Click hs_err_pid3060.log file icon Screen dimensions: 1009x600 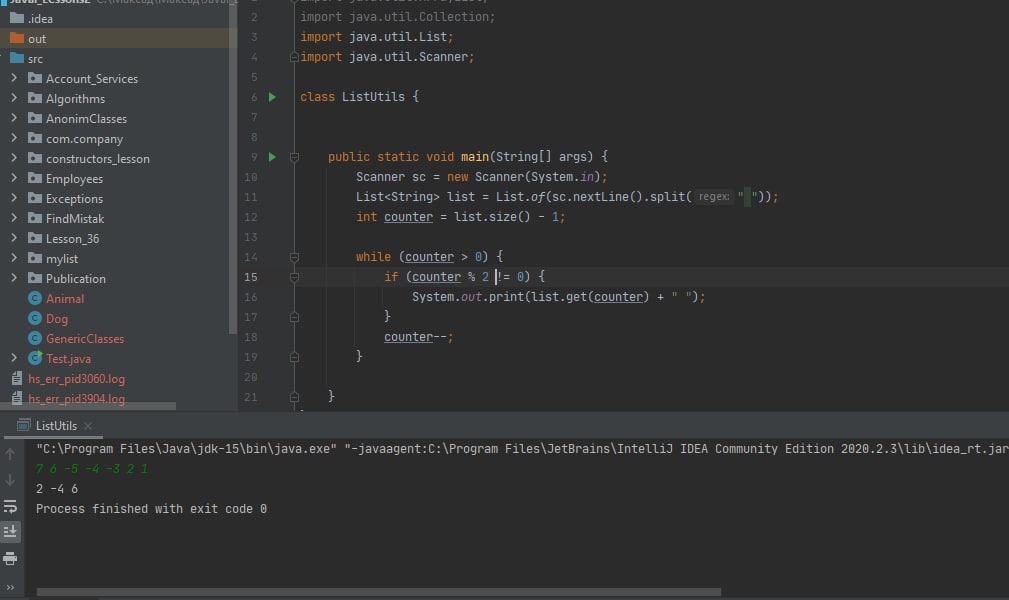click(x=17, y=379)
